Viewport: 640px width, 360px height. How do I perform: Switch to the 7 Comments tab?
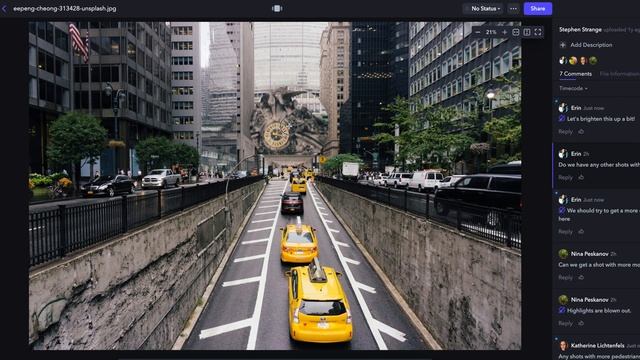click(x=576, y=74)
